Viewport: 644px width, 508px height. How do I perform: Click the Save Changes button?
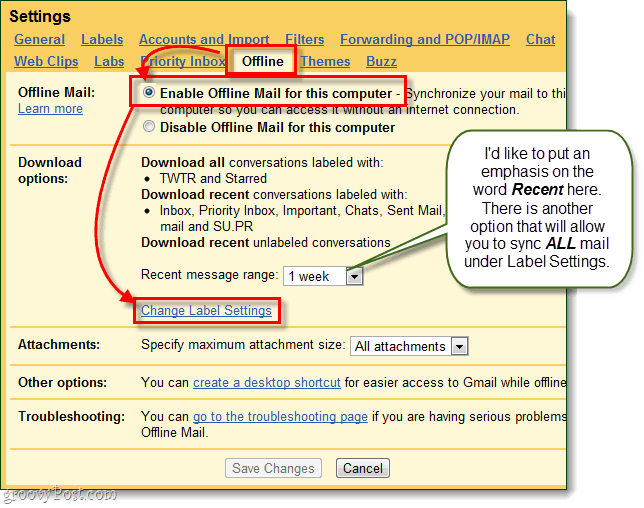[273, 468]
